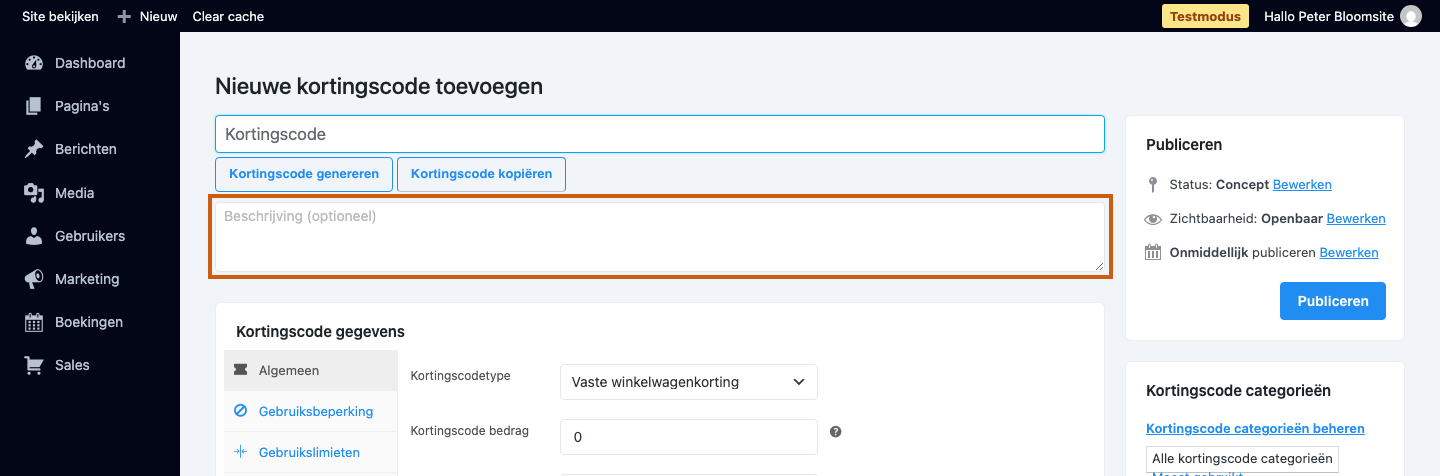The width and height of the screenshot is (1440, 476).
Task: Click the Boekingen calendar icon
Action: [34, 322]
